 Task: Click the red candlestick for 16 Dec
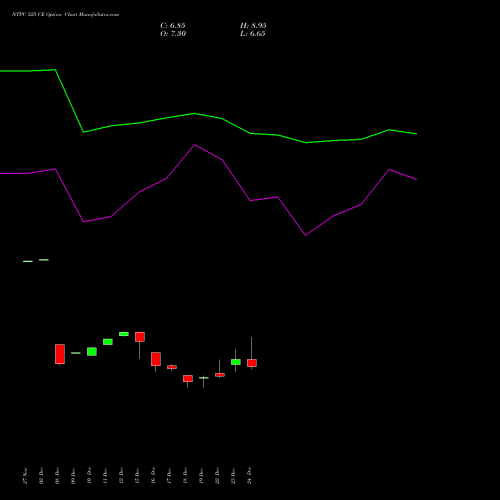click(156, 359)
